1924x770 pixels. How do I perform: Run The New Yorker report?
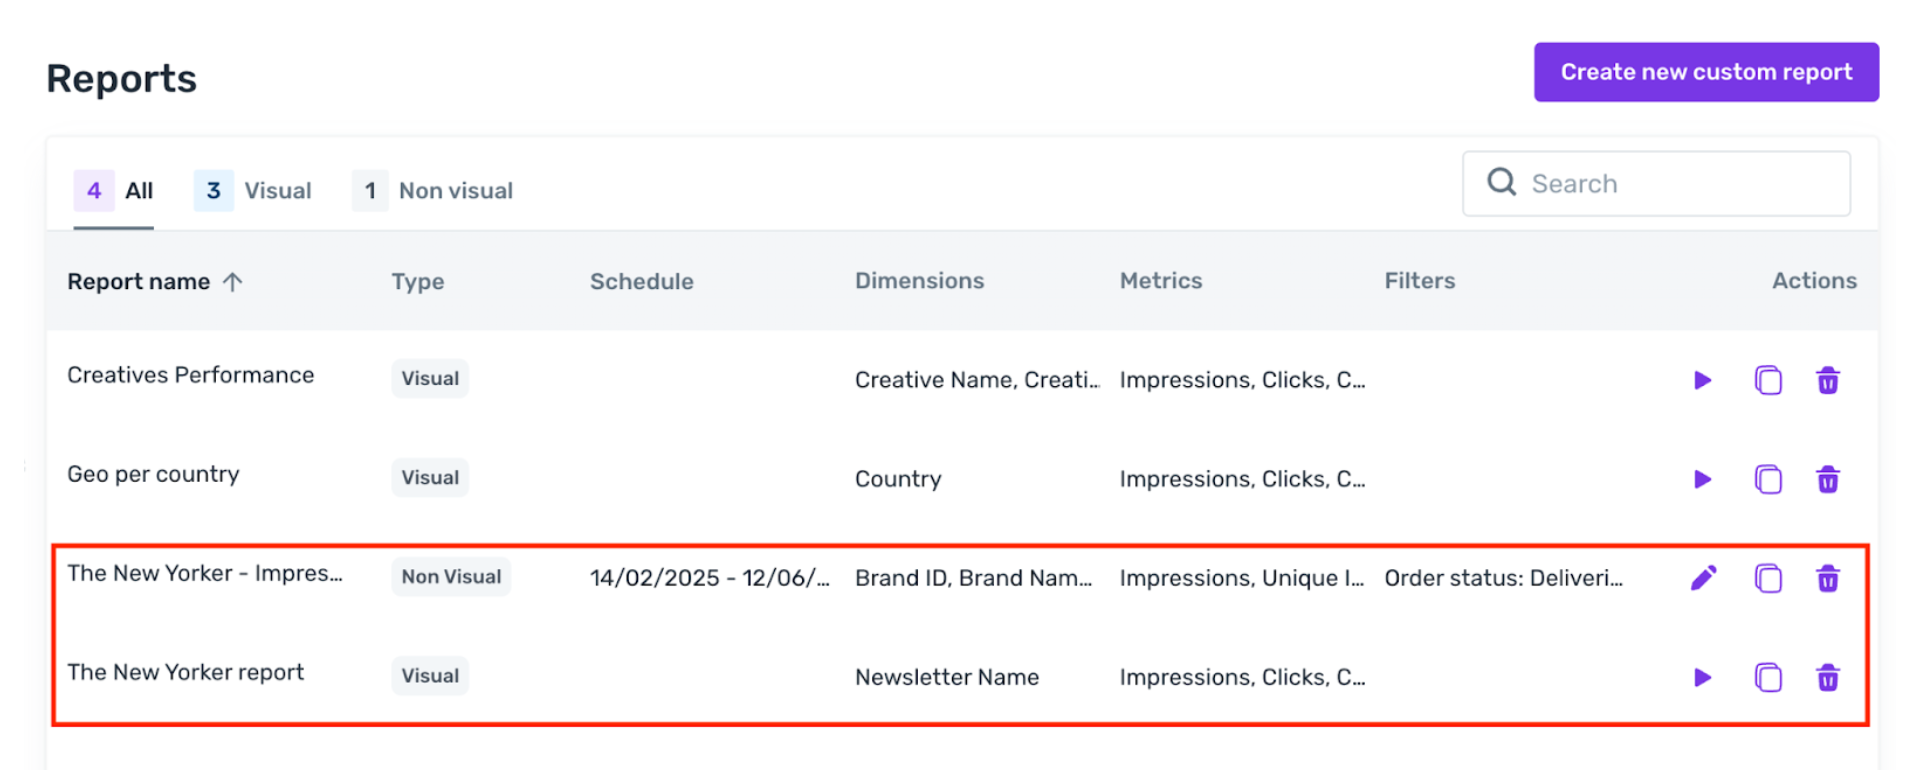(1702, 678)
